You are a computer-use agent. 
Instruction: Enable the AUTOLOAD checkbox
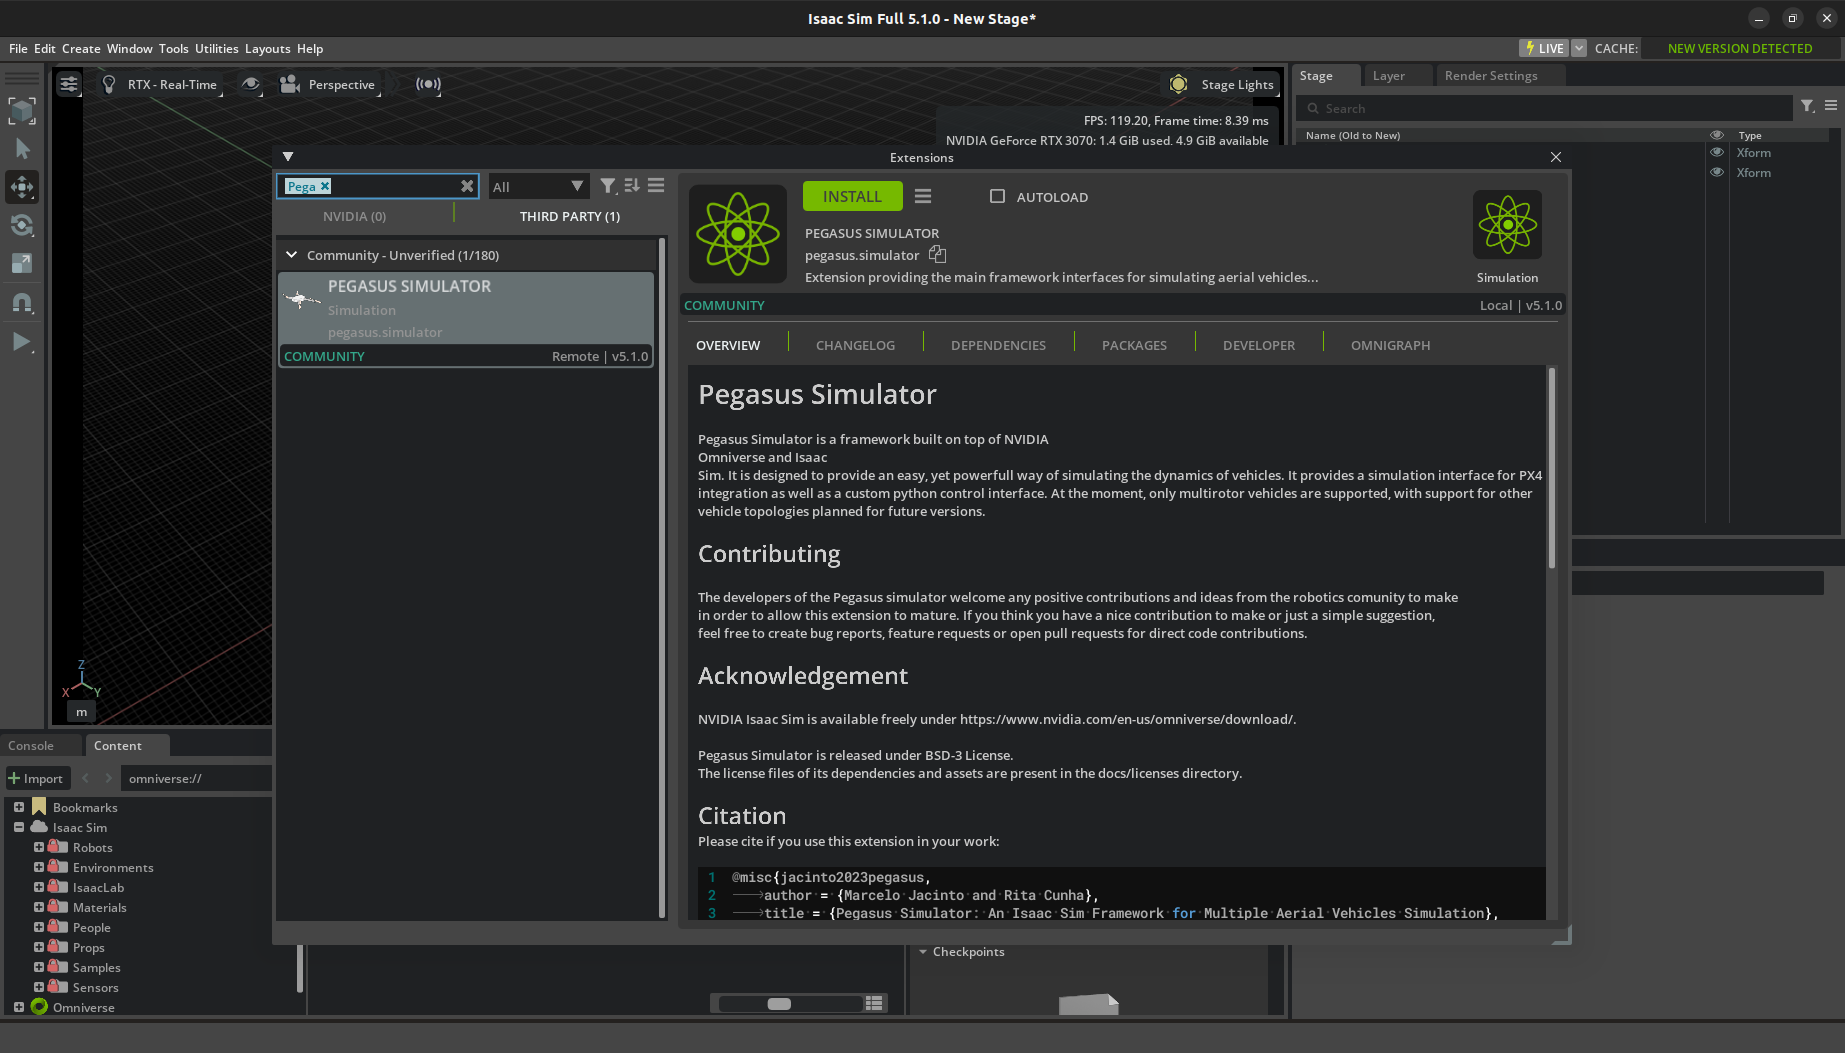point(997,197)
